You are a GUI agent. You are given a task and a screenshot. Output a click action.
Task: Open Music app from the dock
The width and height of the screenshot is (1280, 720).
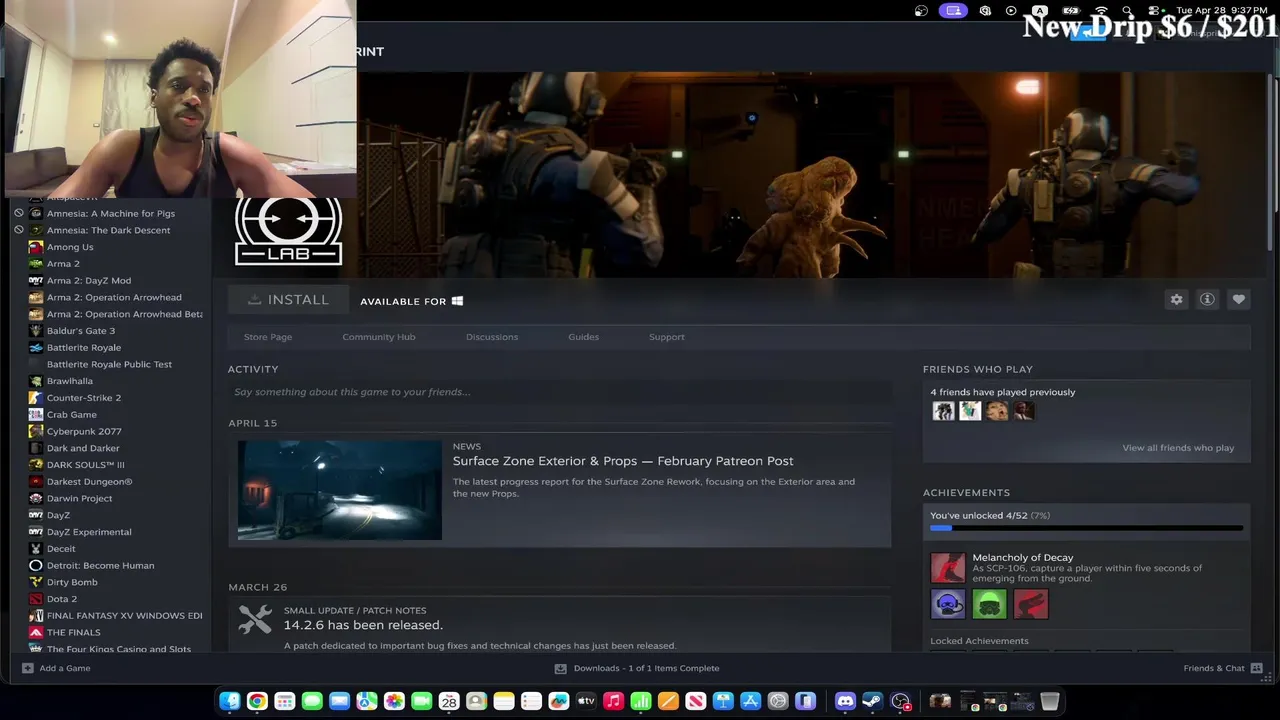coord(613,701)
